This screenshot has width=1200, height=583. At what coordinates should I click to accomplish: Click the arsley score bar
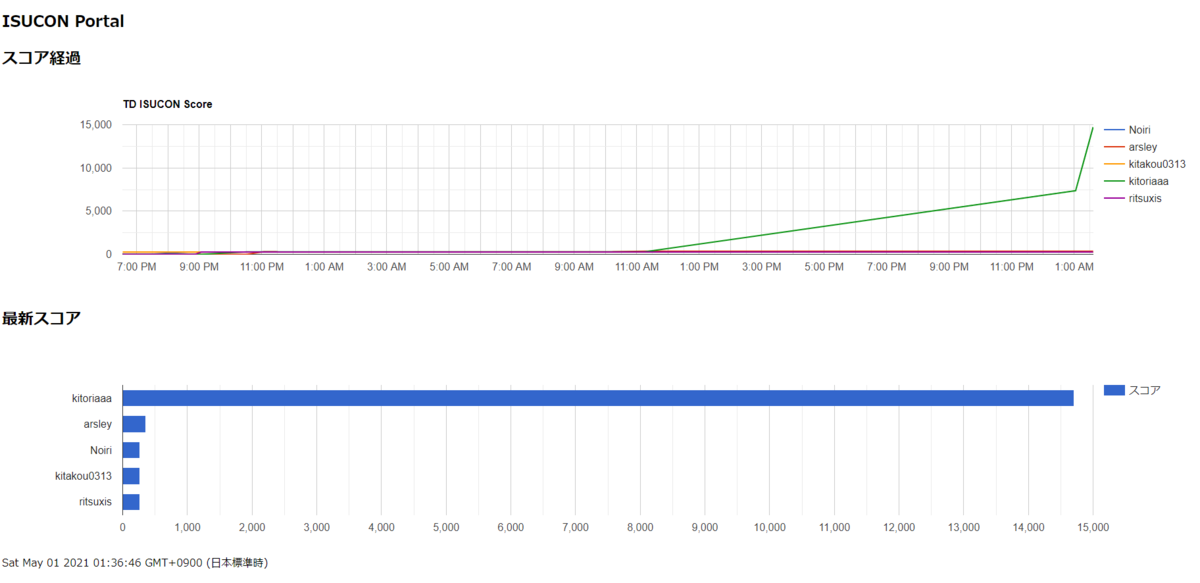click(x=134, y=424)
